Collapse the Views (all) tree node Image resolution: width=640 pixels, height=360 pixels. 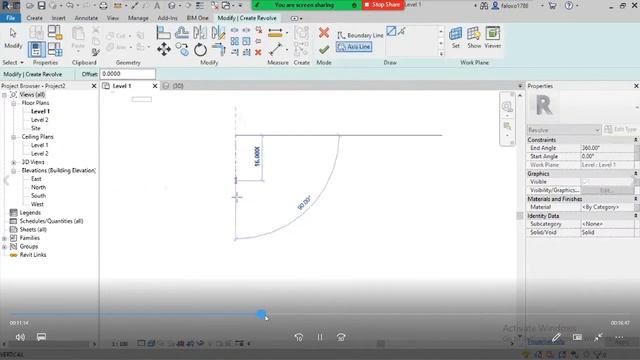point(4,95)
